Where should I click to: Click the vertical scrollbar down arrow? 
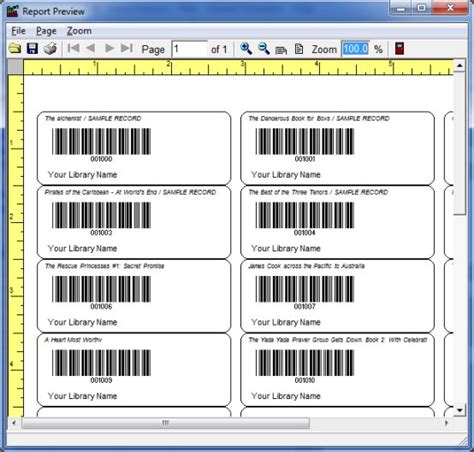(x=460, y=410)
